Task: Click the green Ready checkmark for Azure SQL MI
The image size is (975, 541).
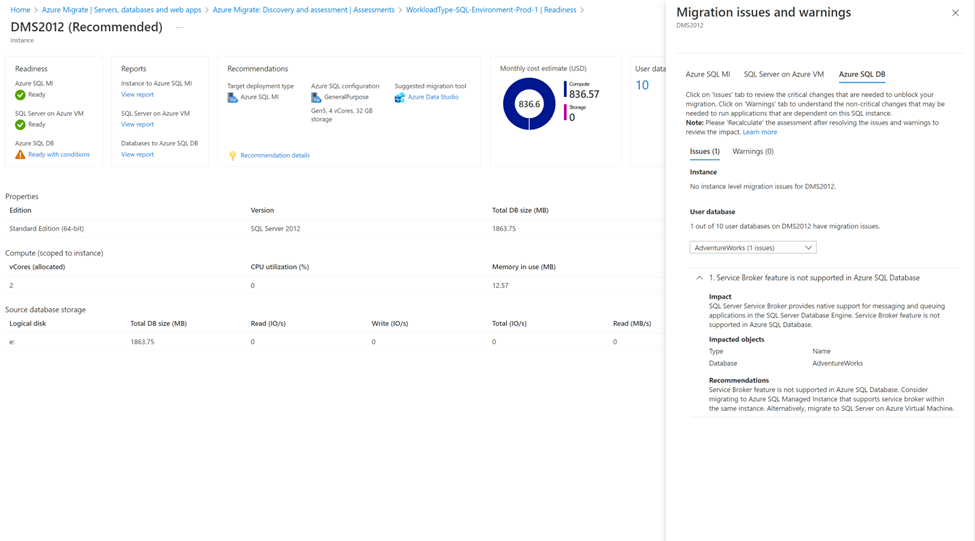Action: 20,95
